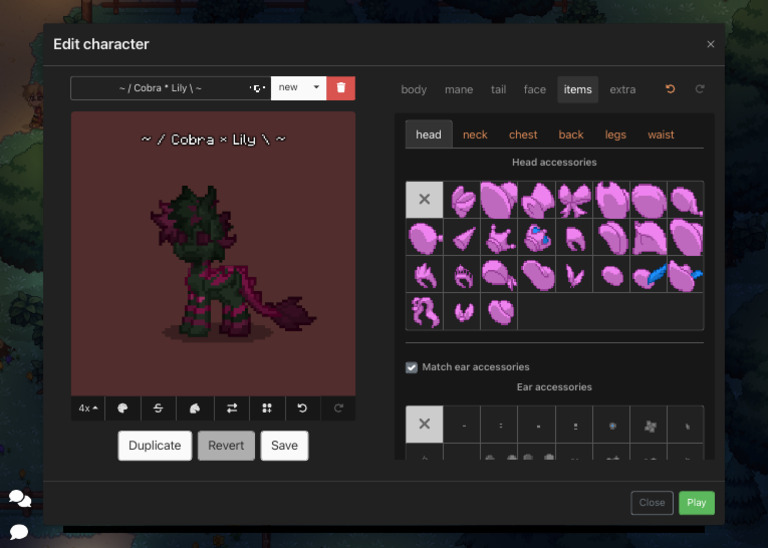Screen dimensions: 768x548
Task: Save the character with Save button
Action: pyautogui.click(x=285, y=446)
